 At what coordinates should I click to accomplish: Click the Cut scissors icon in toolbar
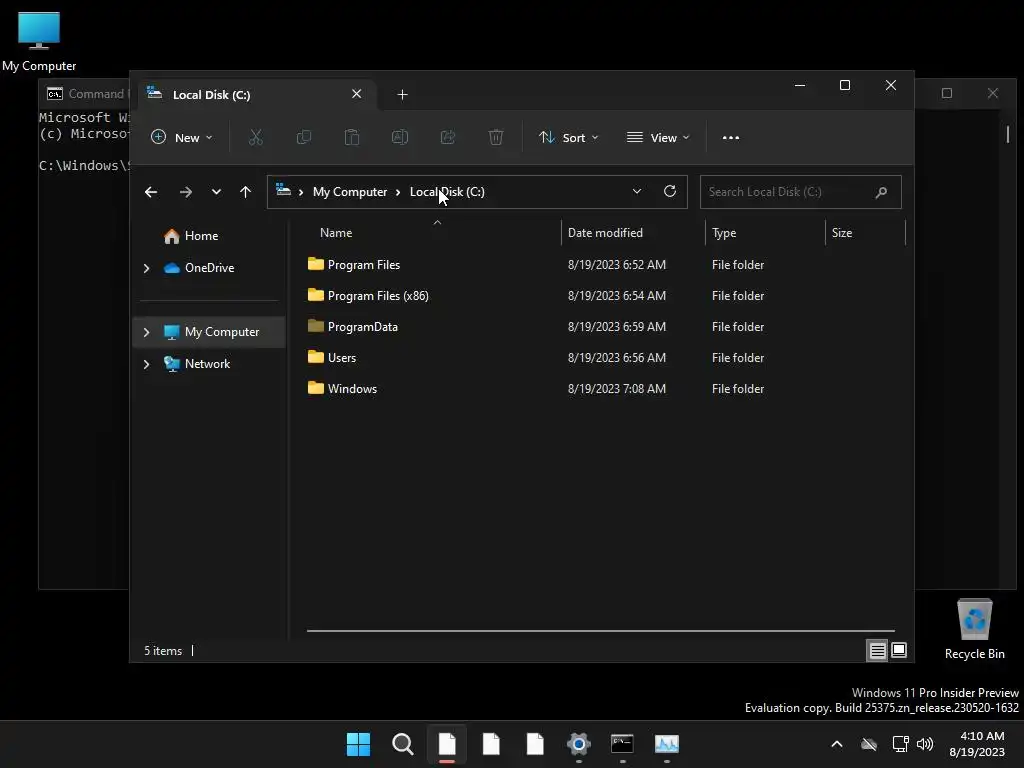click(255, 137)
